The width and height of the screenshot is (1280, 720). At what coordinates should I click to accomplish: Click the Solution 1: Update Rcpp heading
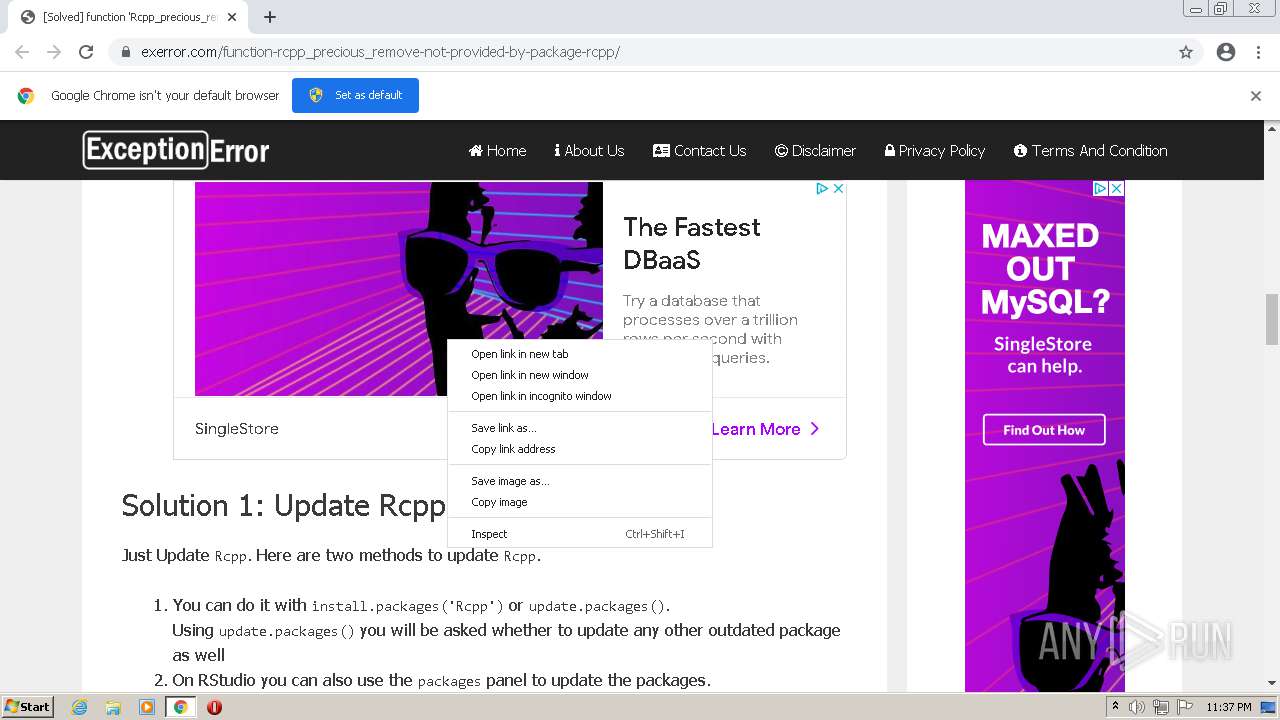pos(283,506)
